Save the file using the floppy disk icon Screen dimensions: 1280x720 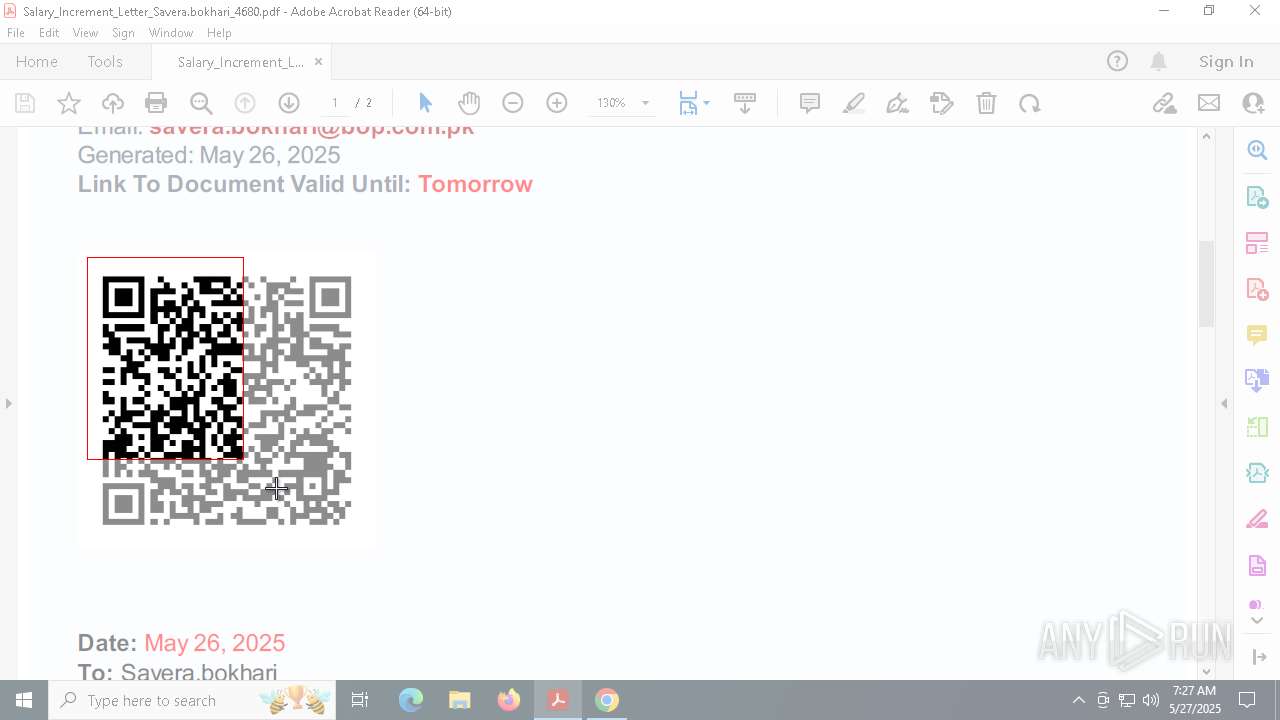pyautogui.click(x=25, y=103)
